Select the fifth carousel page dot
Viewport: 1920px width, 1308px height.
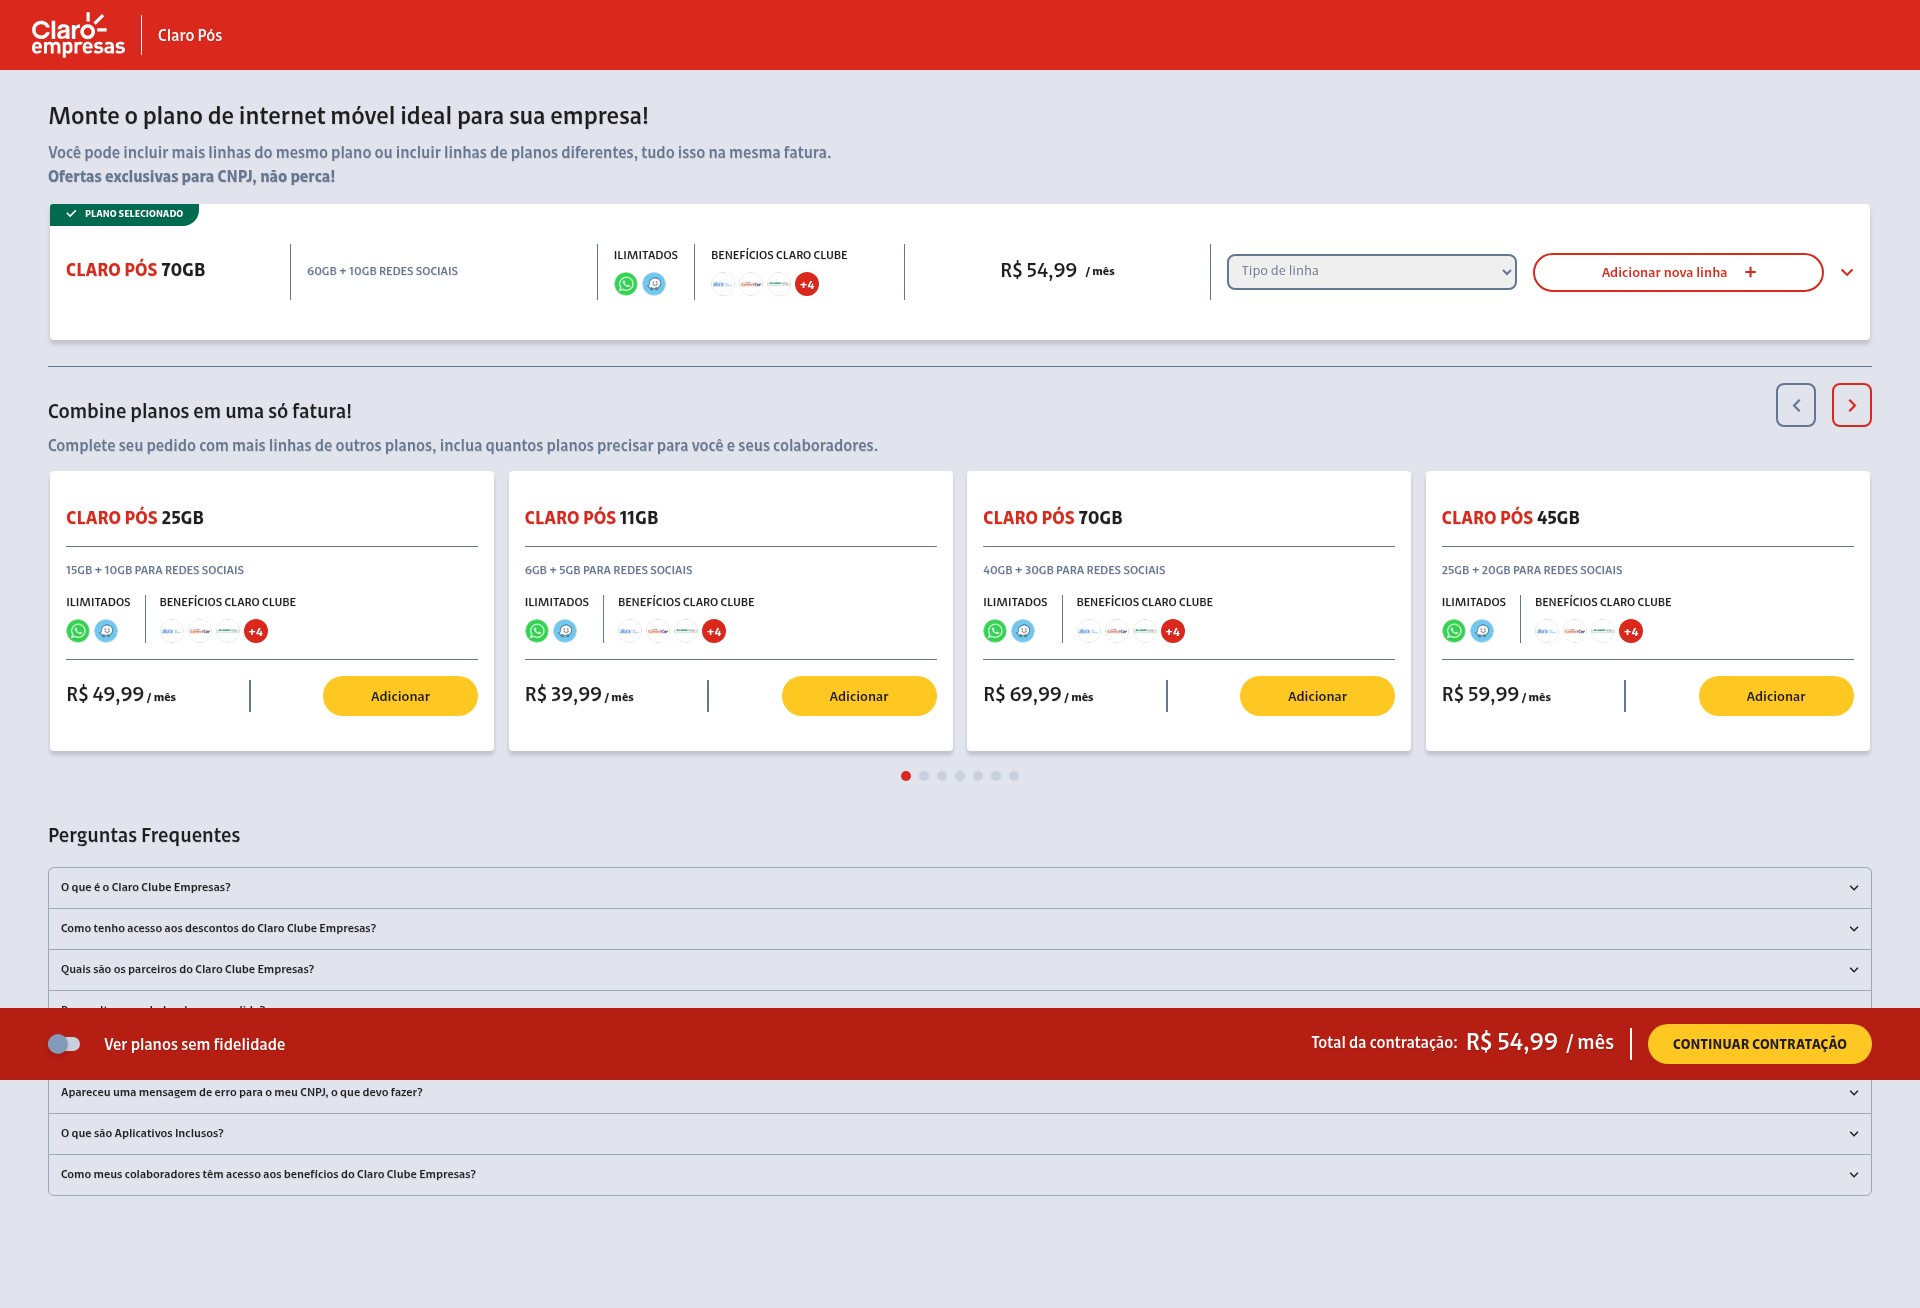pos(978,776)
